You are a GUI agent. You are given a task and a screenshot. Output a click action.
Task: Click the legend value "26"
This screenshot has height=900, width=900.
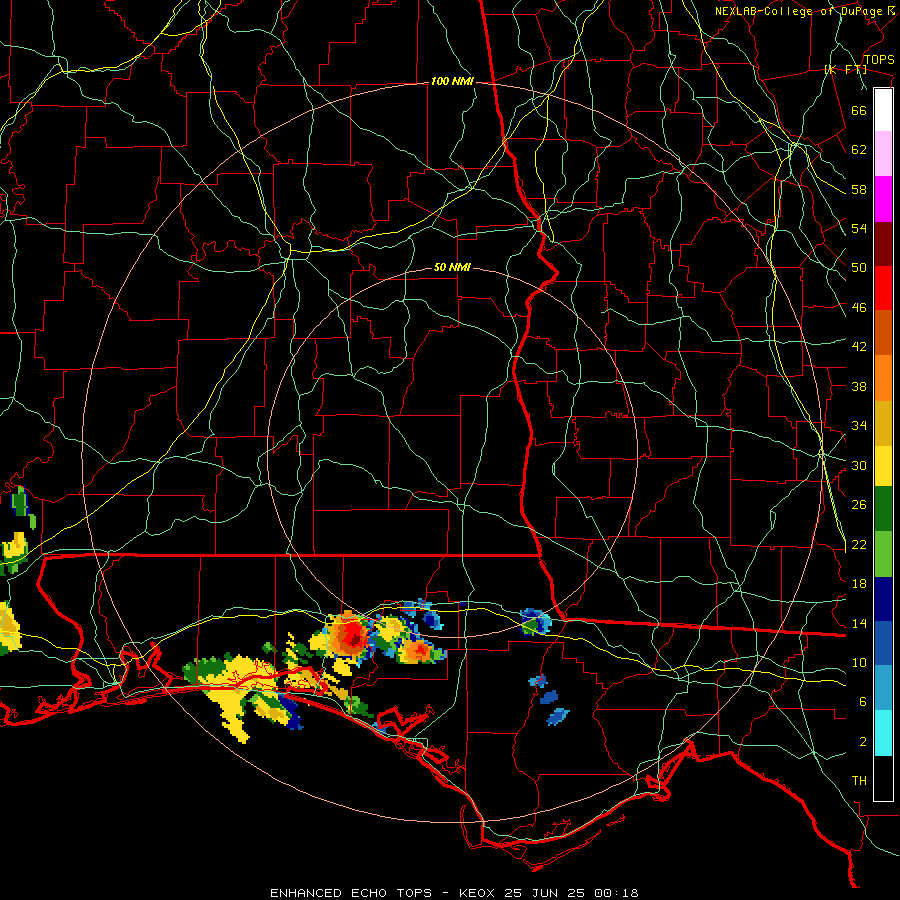(x=859, y=505)
